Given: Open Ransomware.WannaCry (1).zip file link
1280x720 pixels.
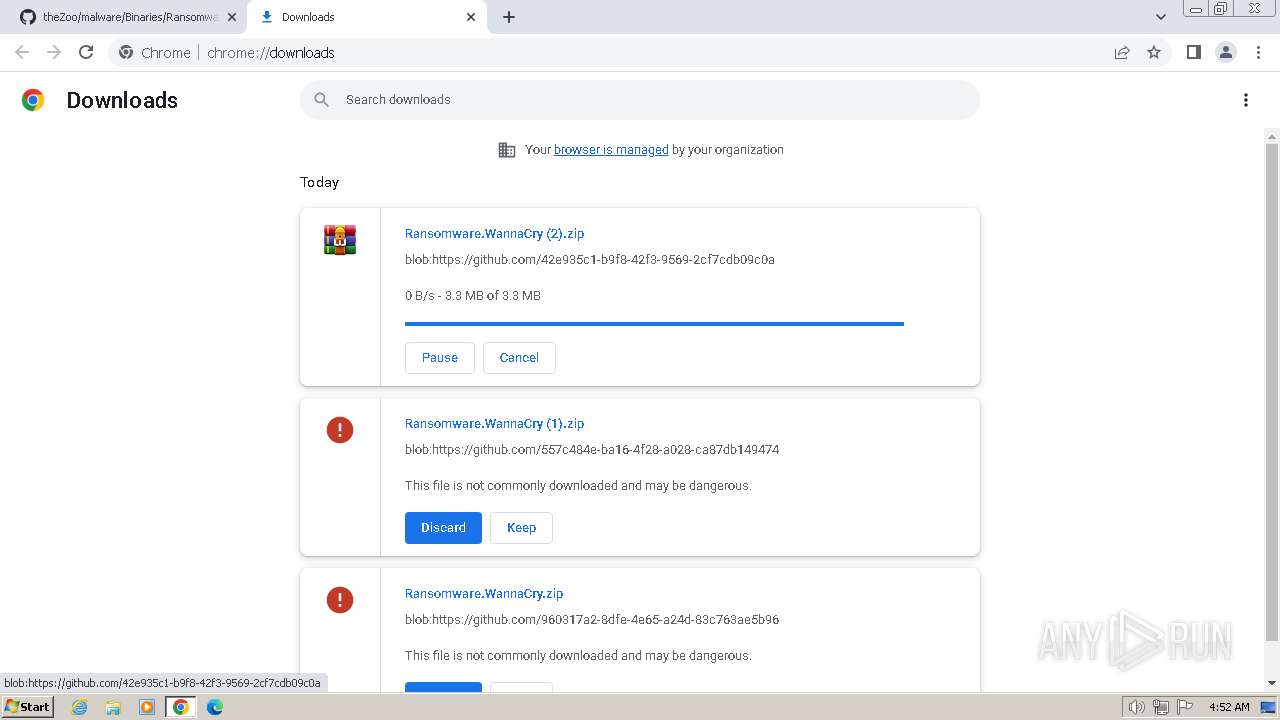Looking at the screenshot, I should [494, 423].
